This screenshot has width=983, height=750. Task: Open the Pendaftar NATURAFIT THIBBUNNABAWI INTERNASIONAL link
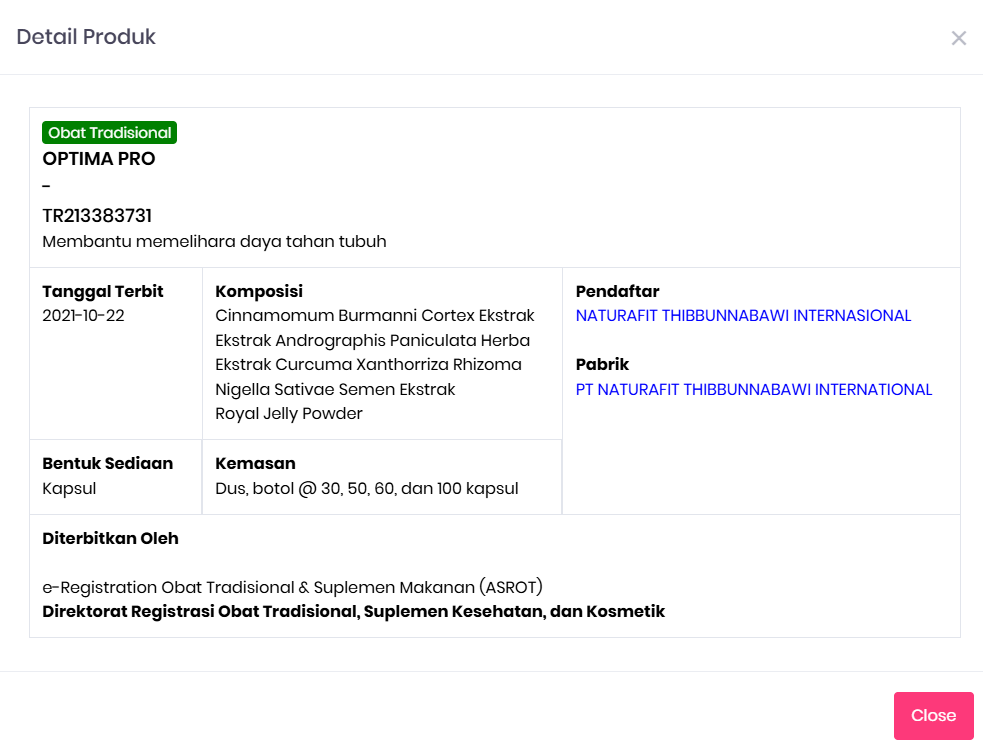[x=743, y=316]
